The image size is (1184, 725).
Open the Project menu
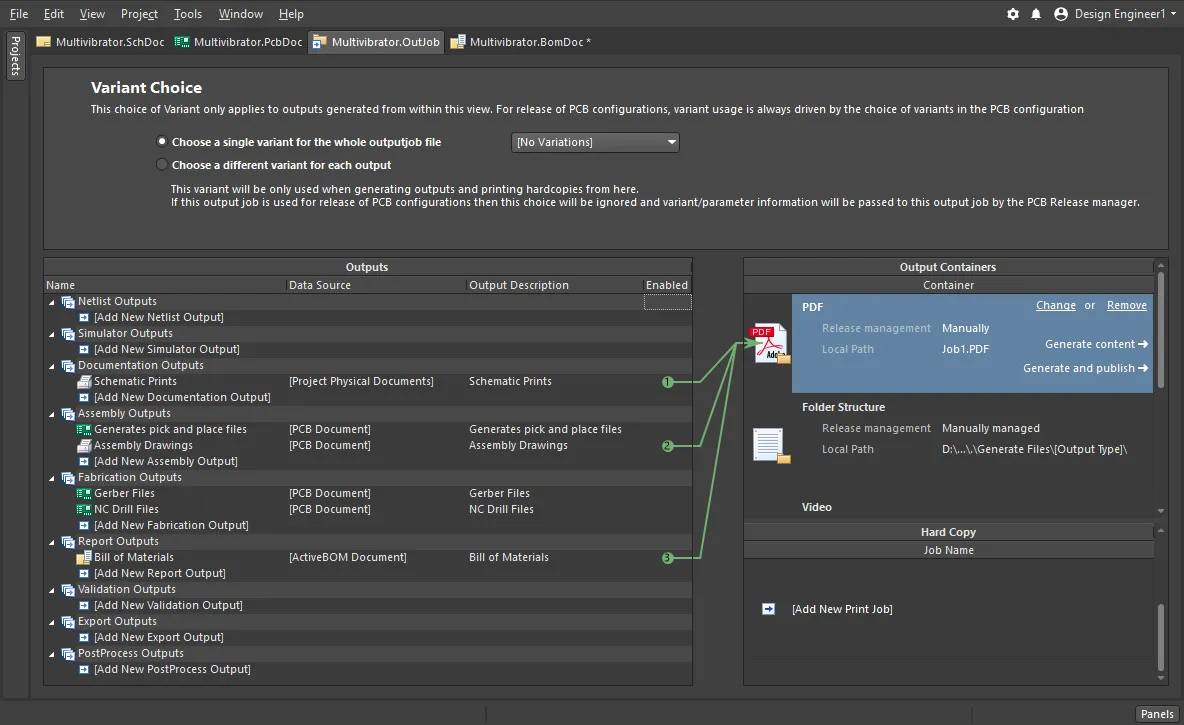139,14
